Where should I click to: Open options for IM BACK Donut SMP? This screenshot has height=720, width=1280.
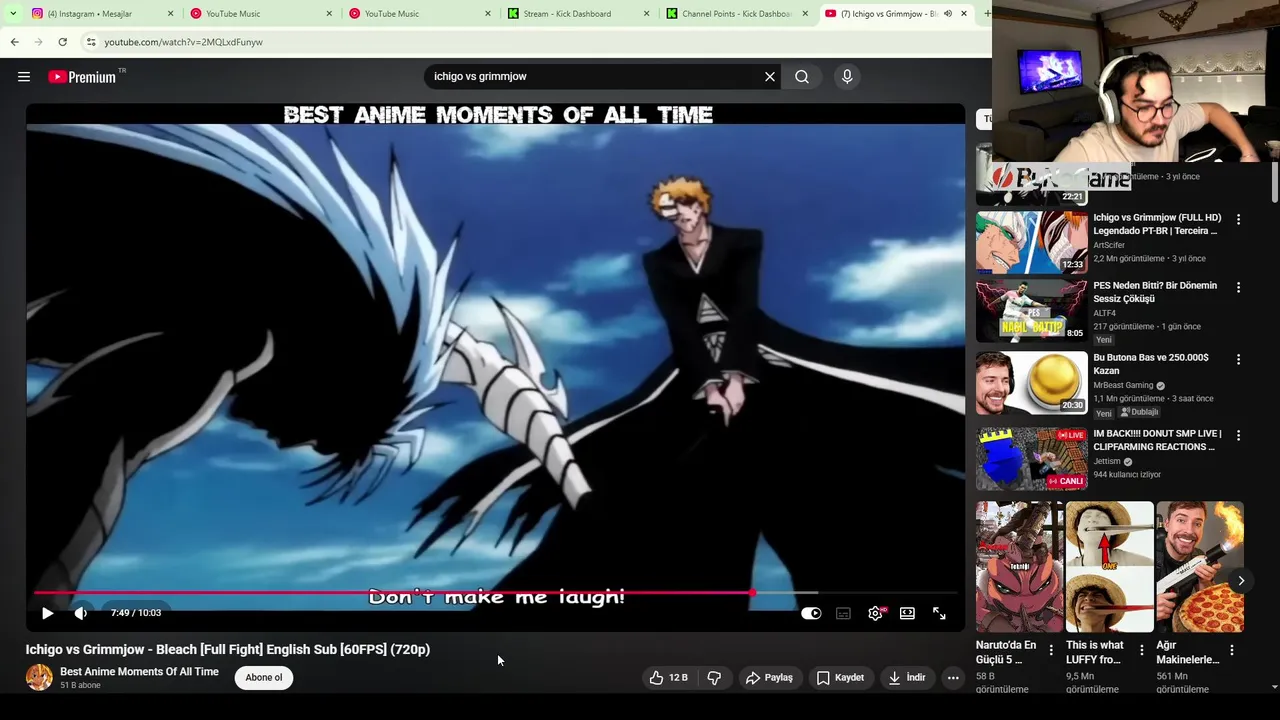(x=1238, y=435)
